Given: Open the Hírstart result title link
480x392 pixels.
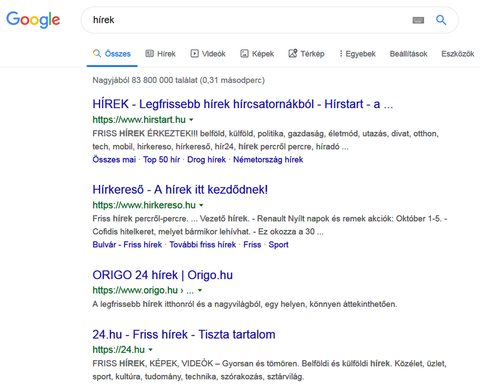Looking at the screenshot, I should (243, 104).
